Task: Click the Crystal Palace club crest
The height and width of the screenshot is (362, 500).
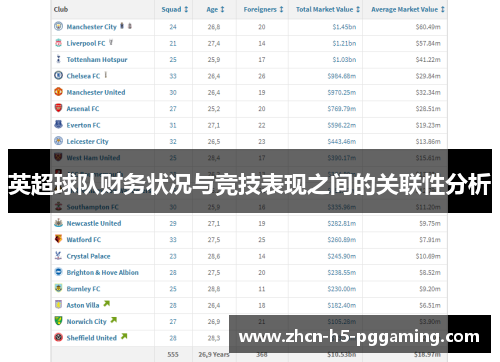Action: click(x=58, y=256)
